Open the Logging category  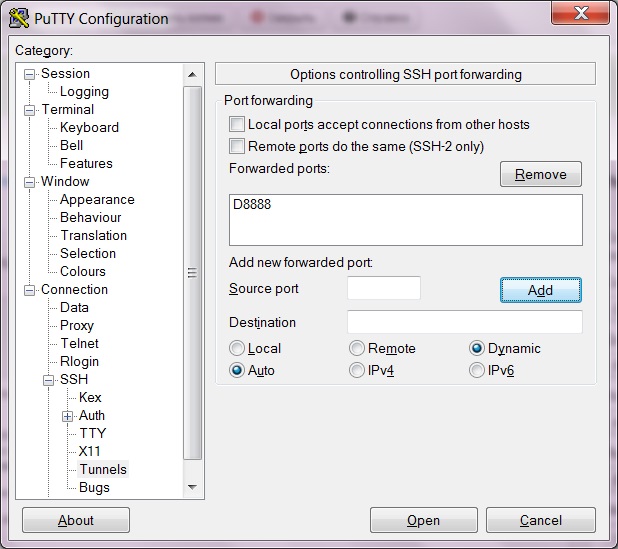84,91
